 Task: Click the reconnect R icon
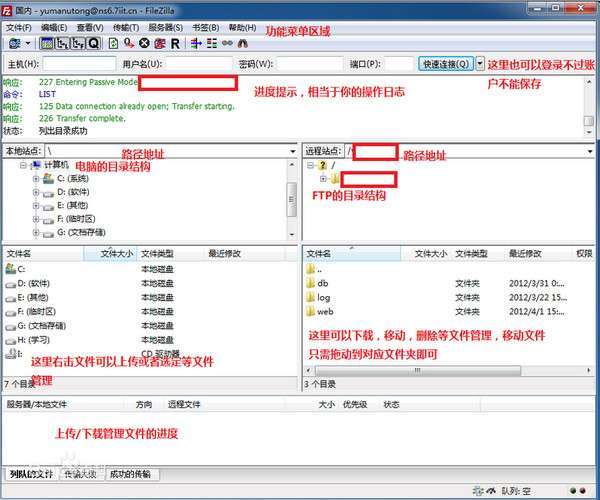[x=175, y=44]
